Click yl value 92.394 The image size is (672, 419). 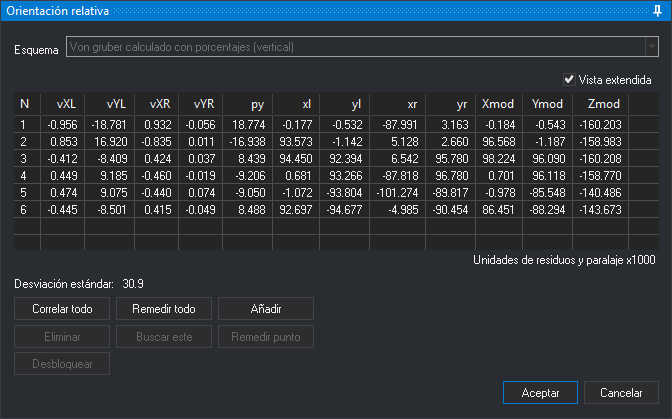coord(345,159)
